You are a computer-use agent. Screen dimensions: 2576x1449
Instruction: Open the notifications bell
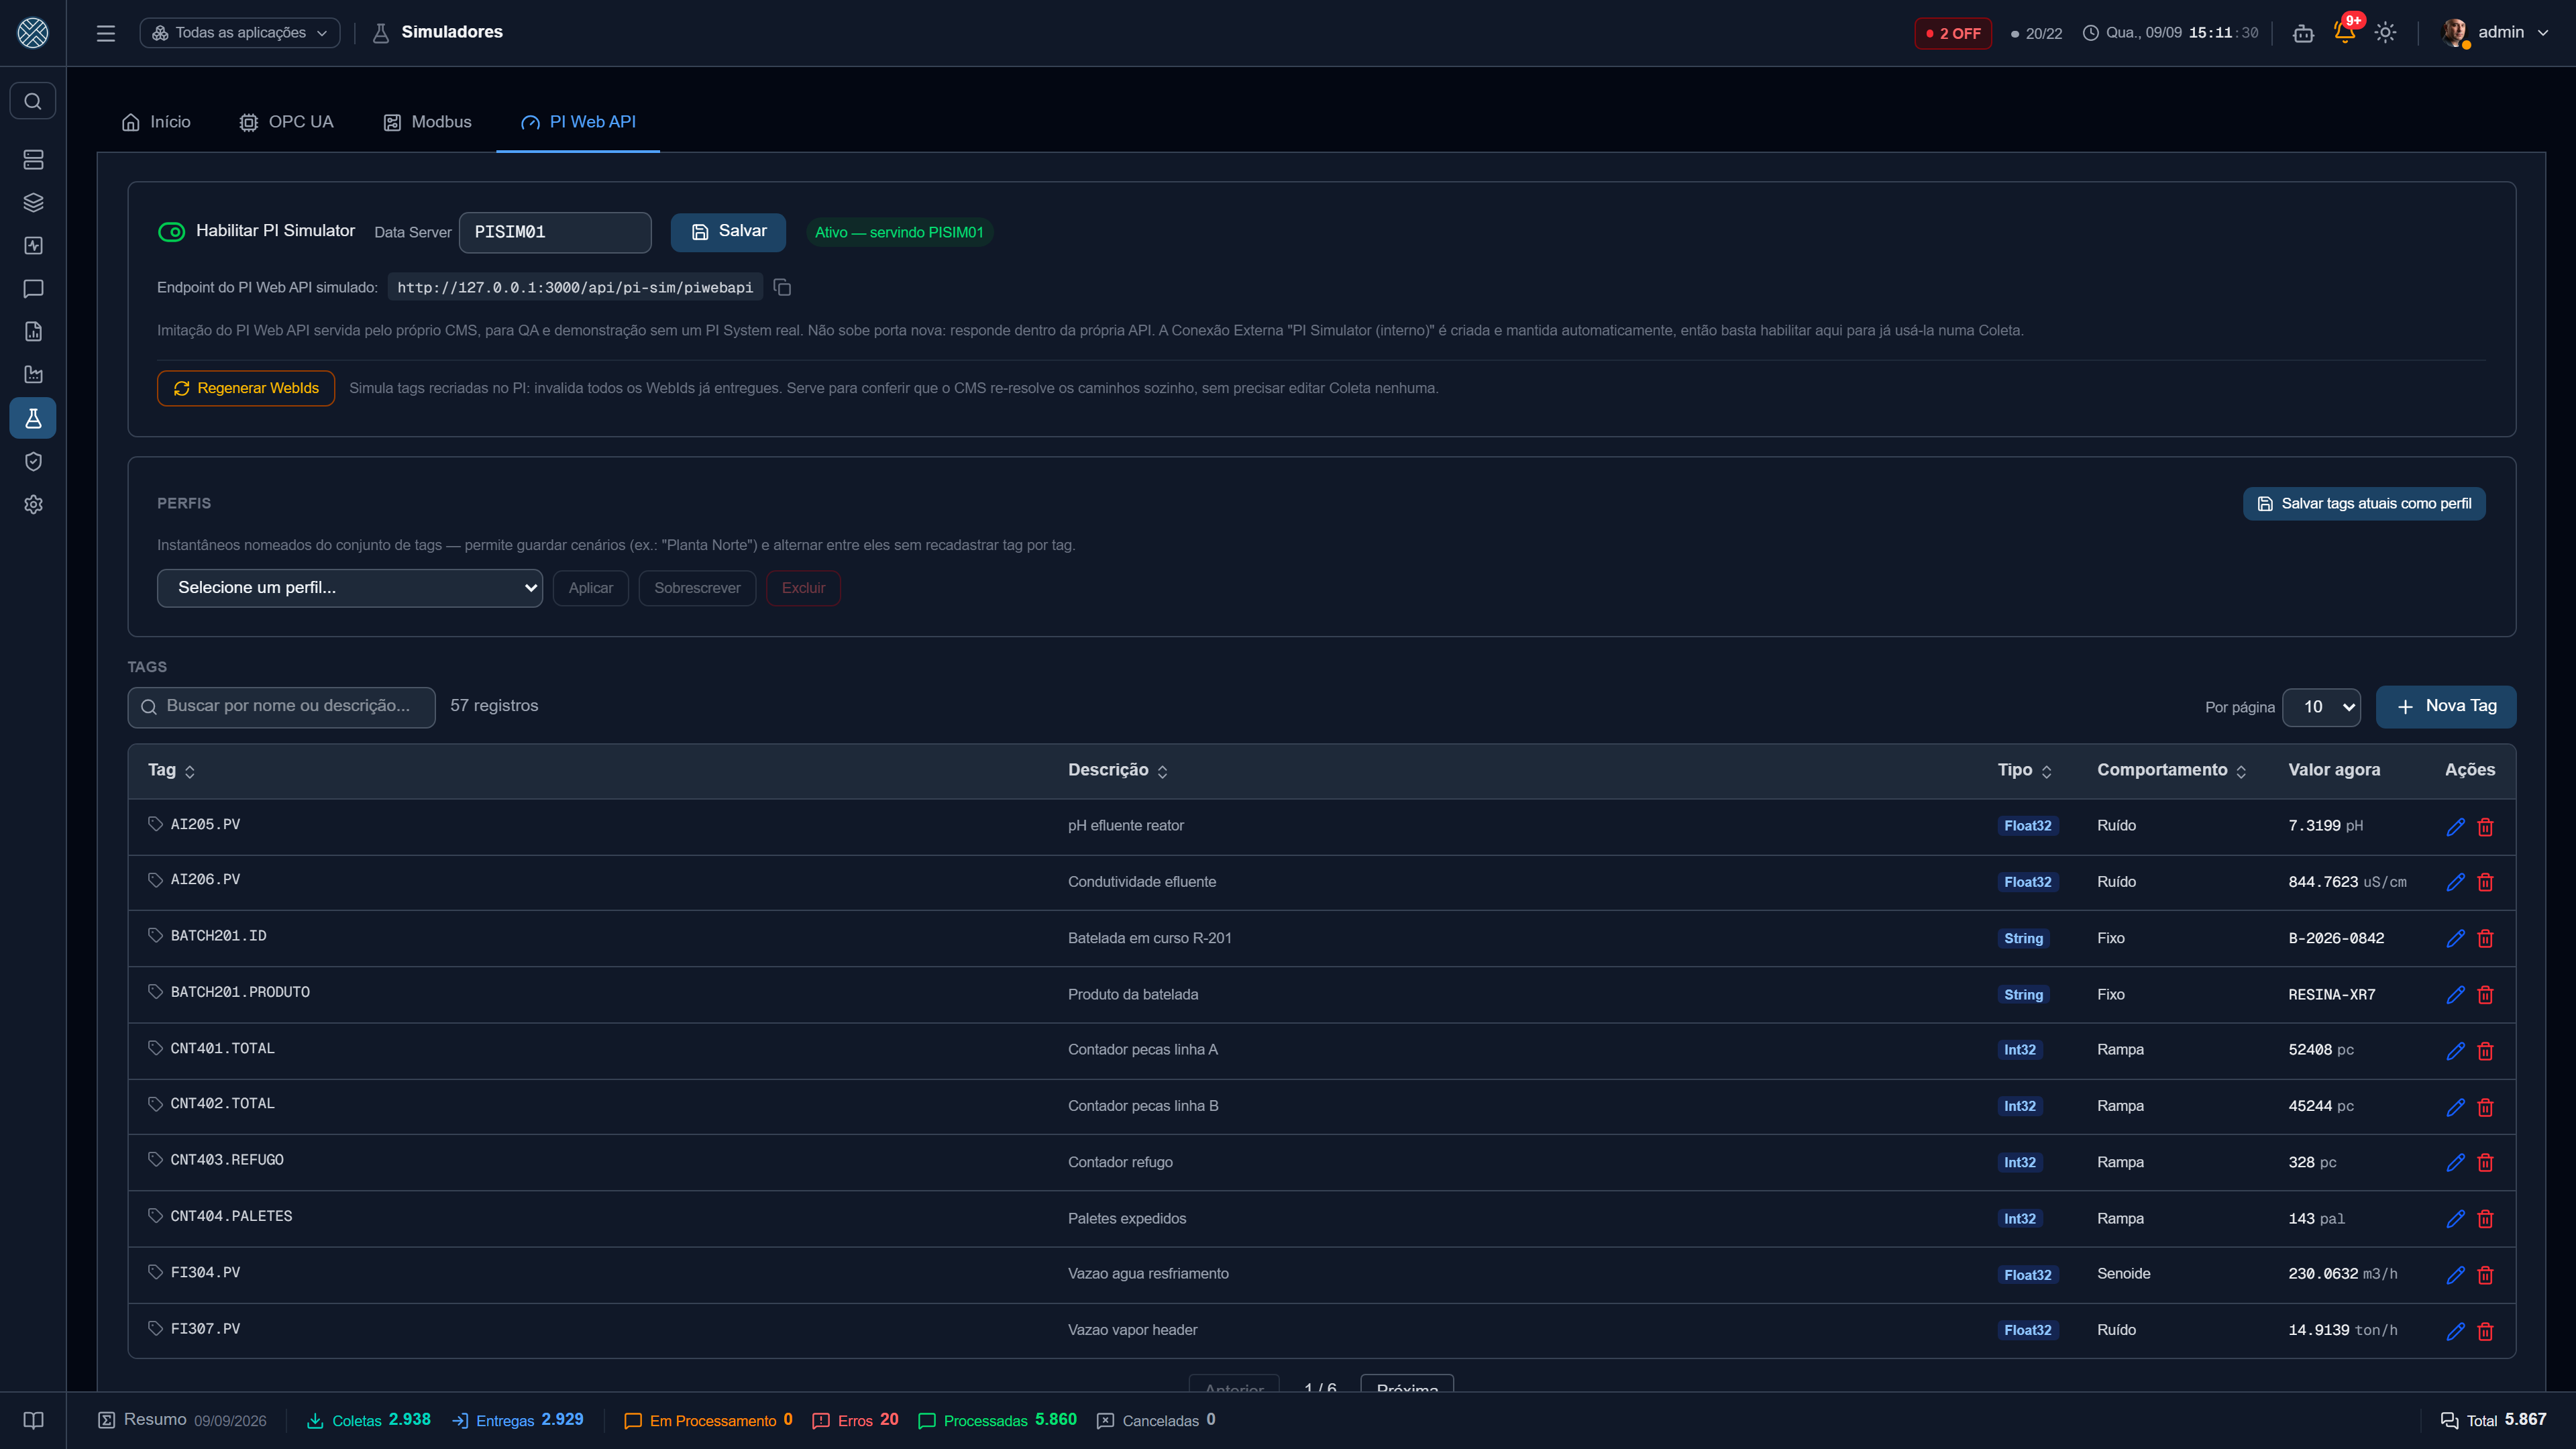[2345, 33]
